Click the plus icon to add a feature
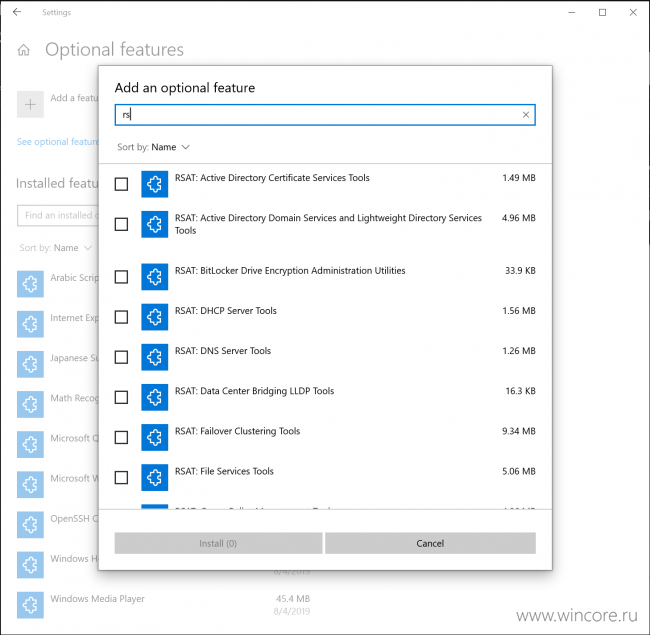Screen dimensions: 650x635 [x=30, y=104]
